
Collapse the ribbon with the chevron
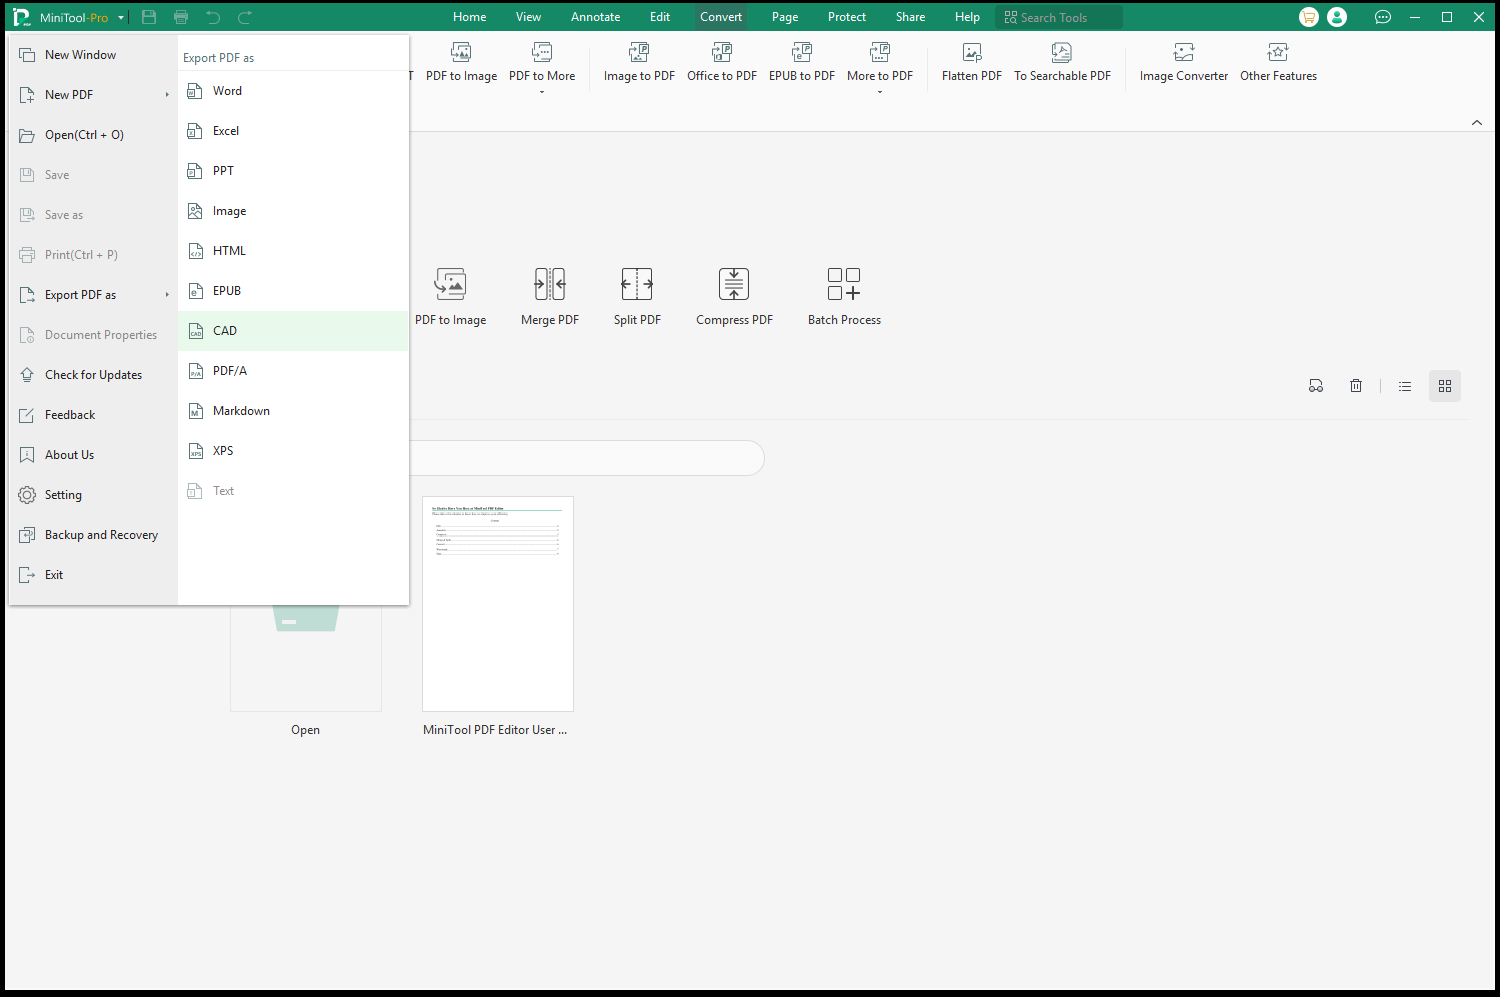click(1477, 122)
